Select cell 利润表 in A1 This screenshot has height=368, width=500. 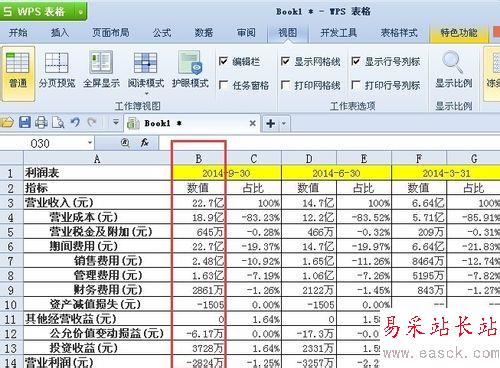pyautogui.click(x=98, y=173)
